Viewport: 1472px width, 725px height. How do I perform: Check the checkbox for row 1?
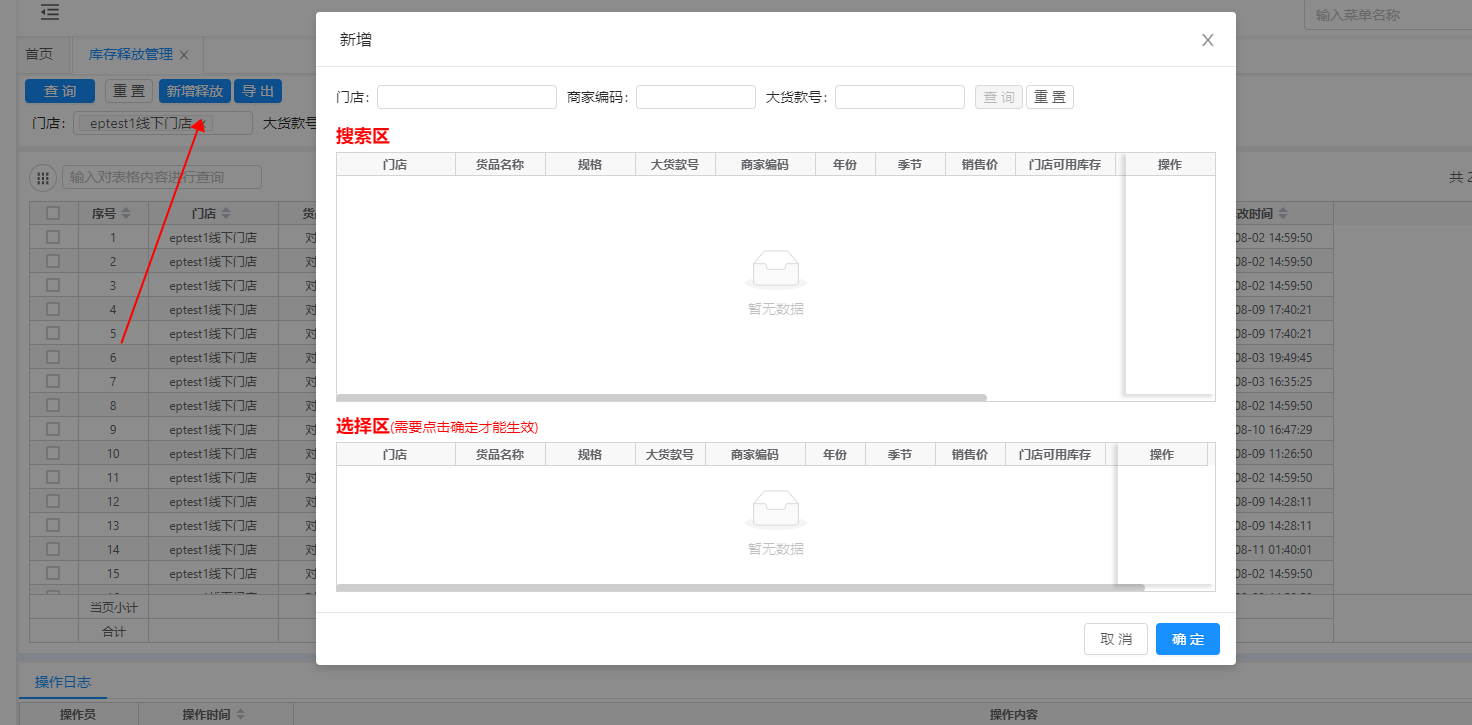(x=53, y=237)
